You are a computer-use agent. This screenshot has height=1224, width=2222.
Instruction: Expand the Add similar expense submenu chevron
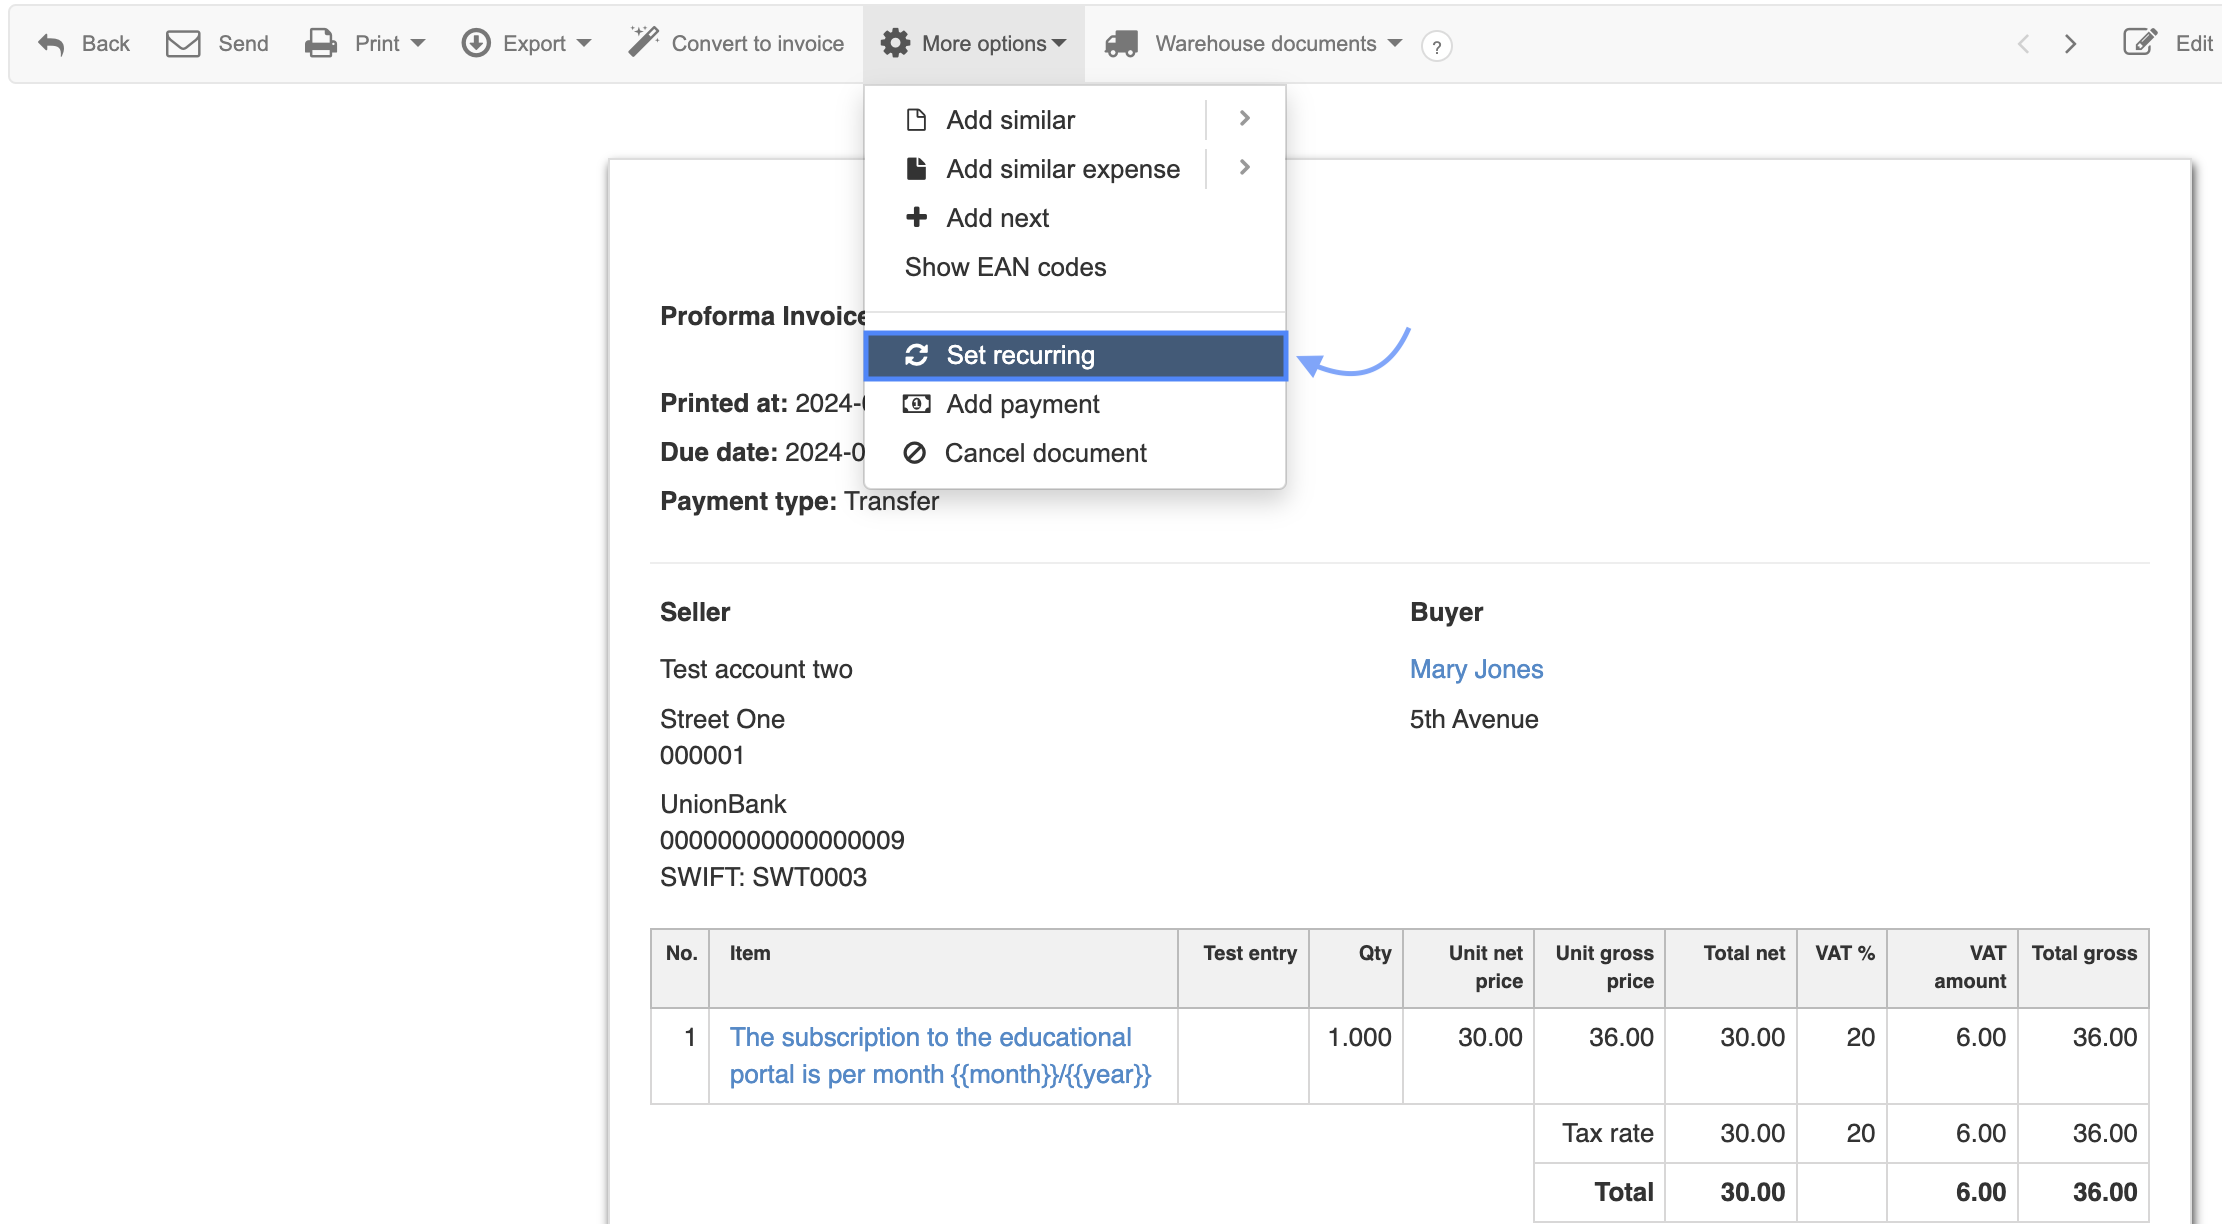[x=1244, y=168]
